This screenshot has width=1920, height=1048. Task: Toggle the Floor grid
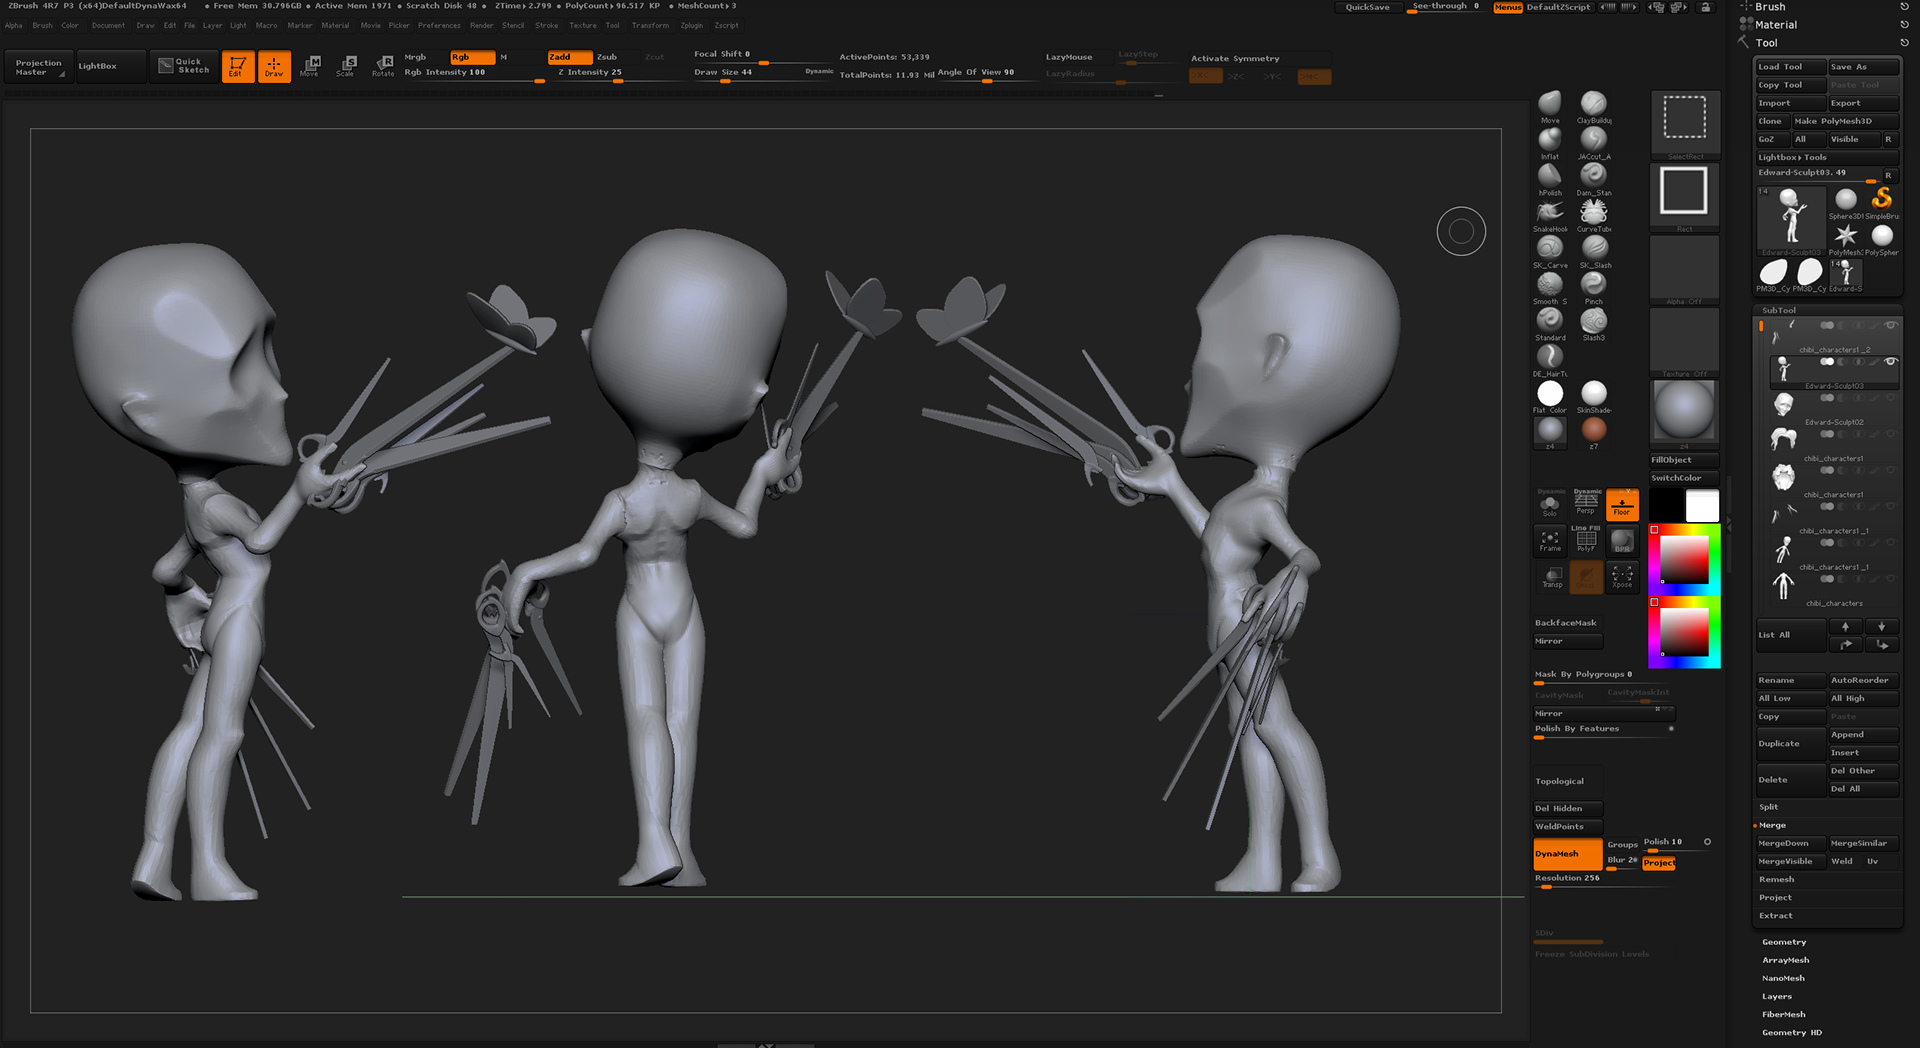(x=1622, y=504)
